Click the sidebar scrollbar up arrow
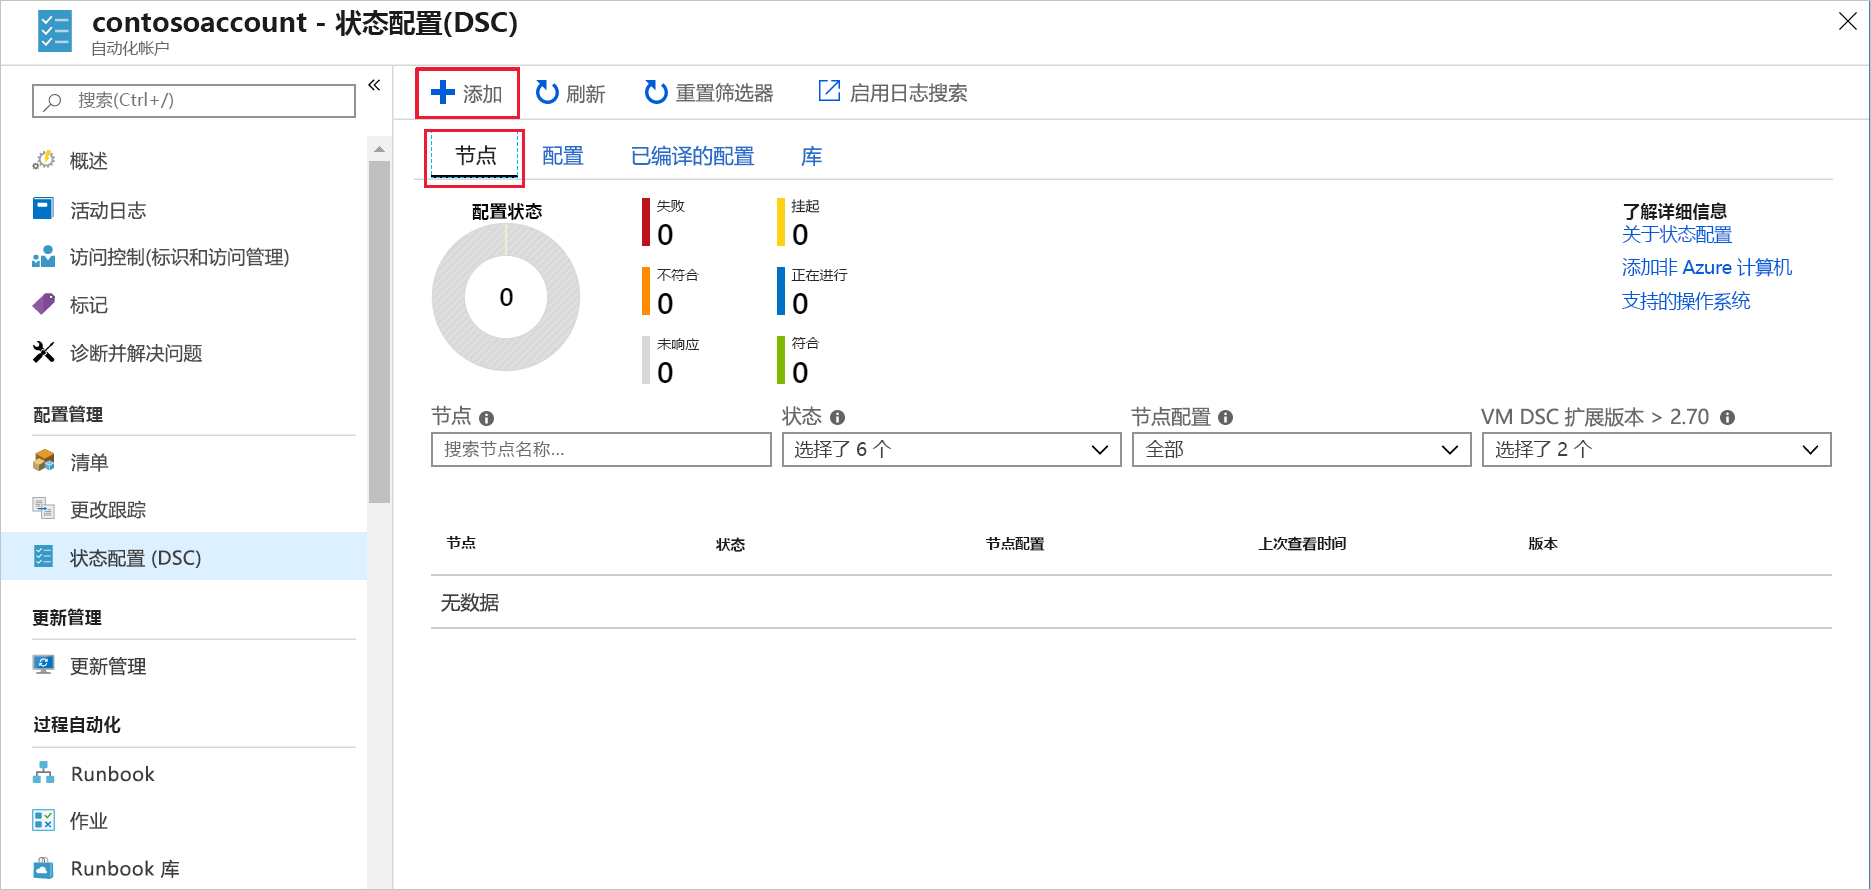Viewport: 1871px width, 890px height. (379, 149)
